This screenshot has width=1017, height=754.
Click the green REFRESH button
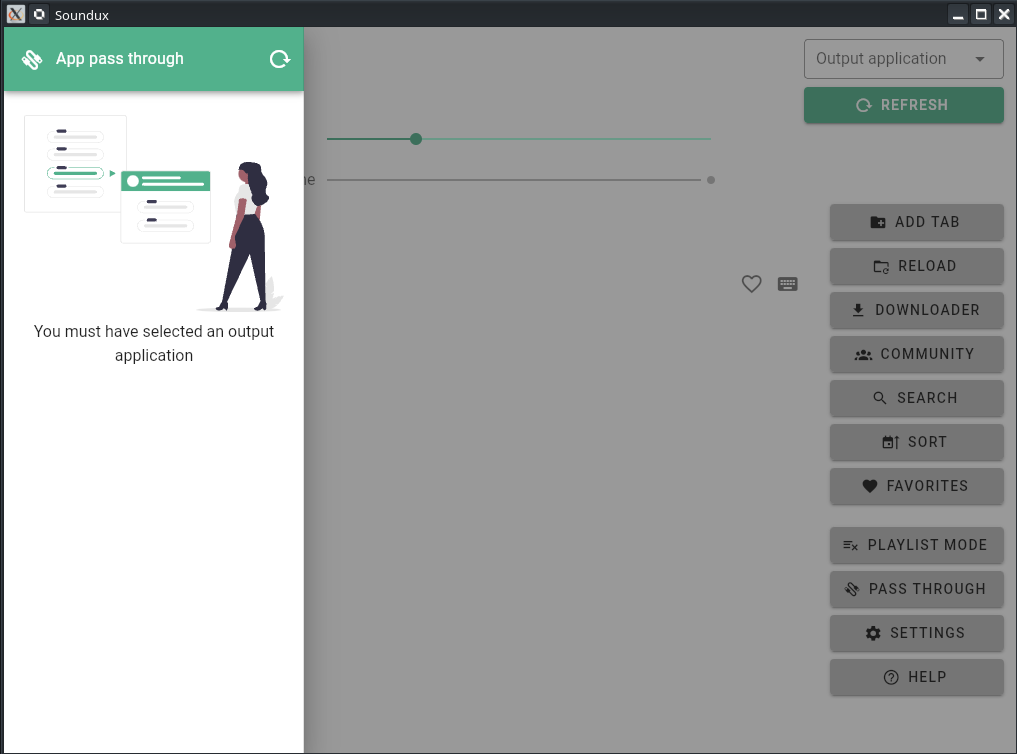point(903,105)
